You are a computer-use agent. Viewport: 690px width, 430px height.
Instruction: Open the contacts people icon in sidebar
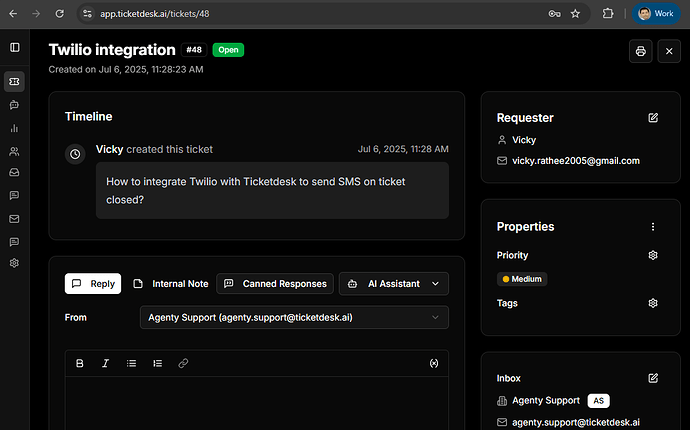coord(14,151)
